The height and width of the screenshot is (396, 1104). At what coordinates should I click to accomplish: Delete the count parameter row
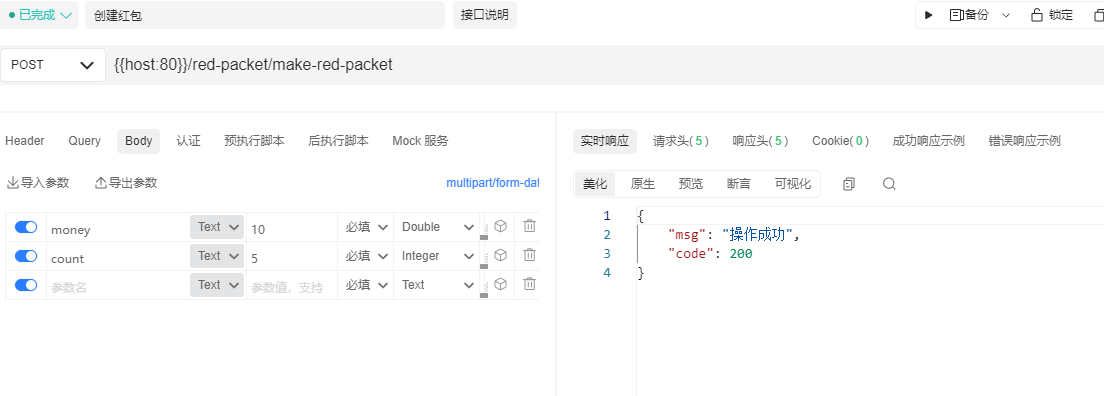point(529,255)
